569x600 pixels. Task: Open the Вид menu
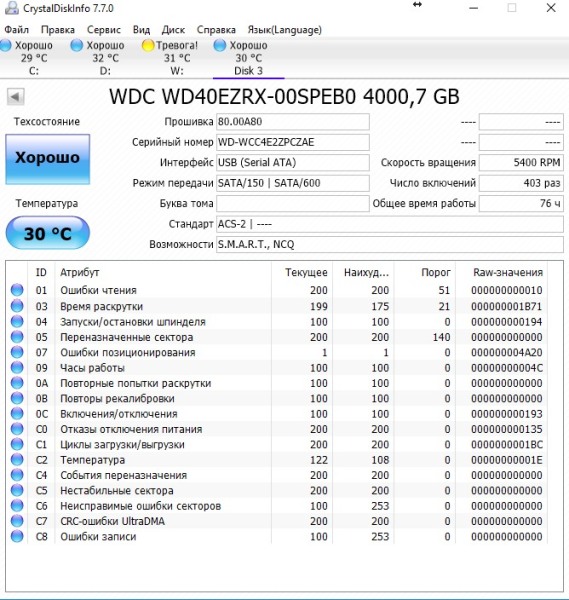click(x=141, y=29)
